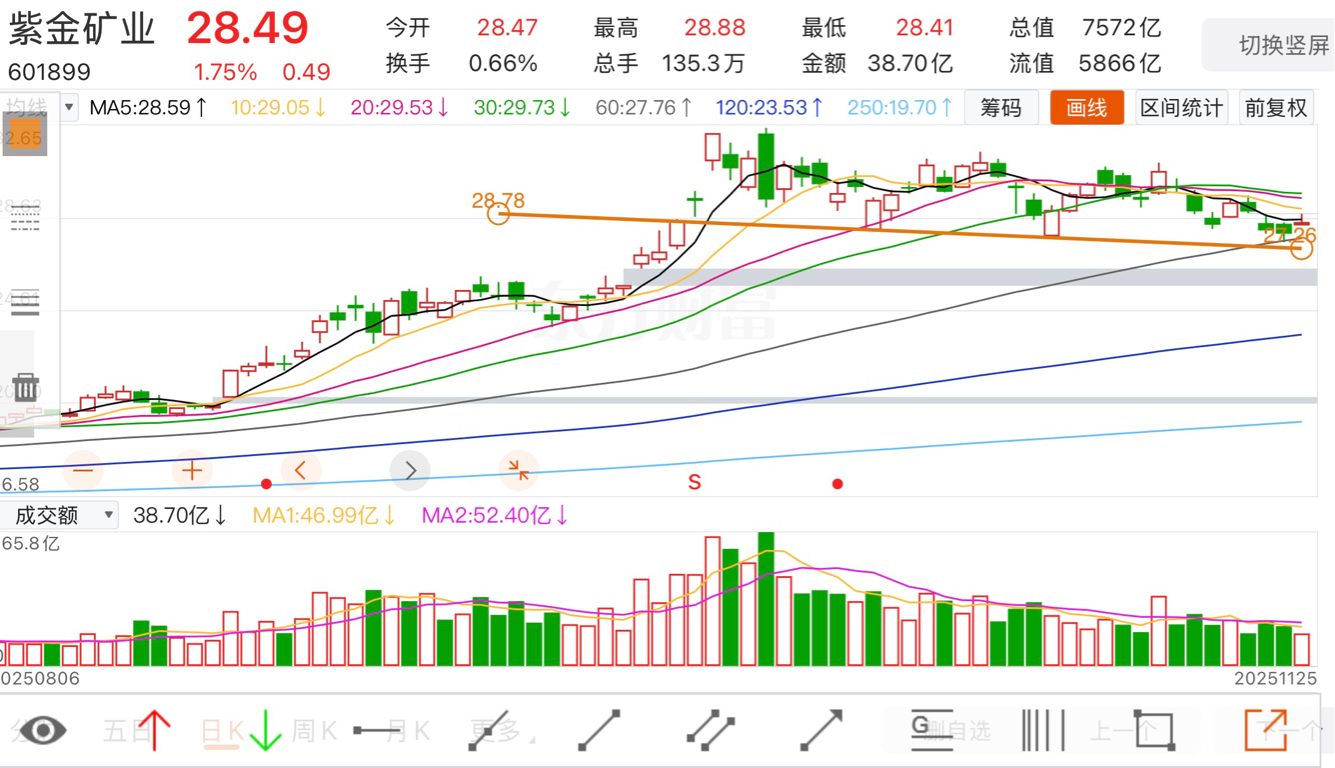The width and height of the screenshot is (1335, 768).
Task: Select the 27.26 trendline end handle
Action: 1301,248
